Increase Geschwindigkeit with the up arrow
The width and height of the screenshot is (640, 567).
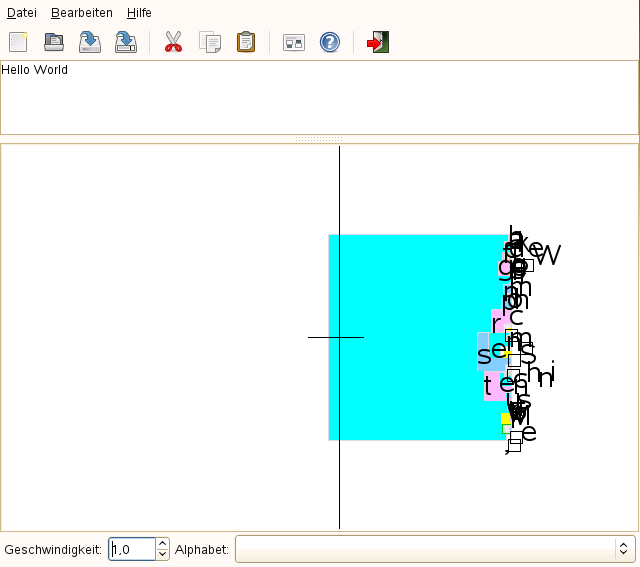(x=162, y=544)
